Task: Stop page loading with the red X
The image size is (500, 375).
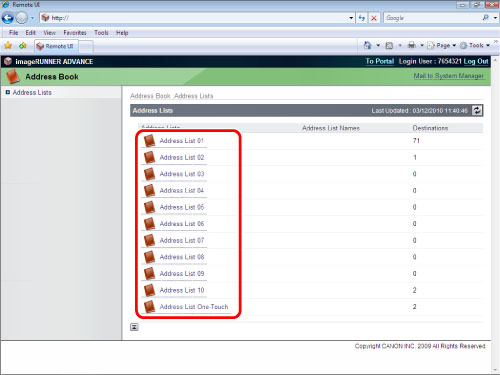Action: click(x=374, y=18)
